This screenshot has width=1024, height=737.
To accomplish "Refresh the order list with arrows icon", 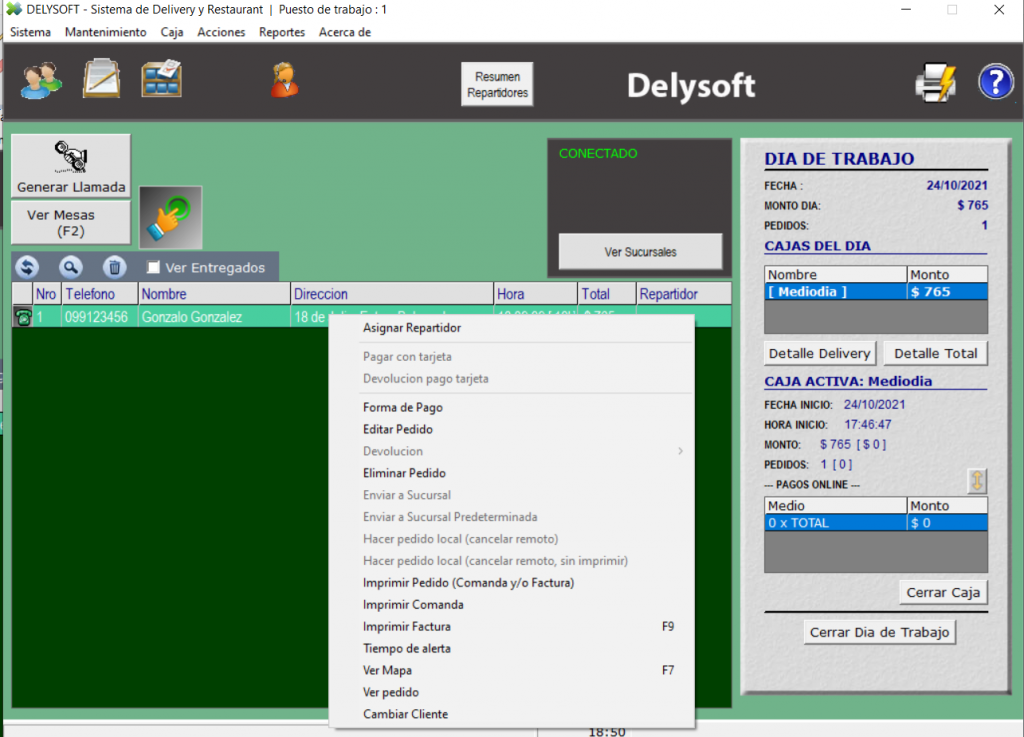I will (27, 267).
